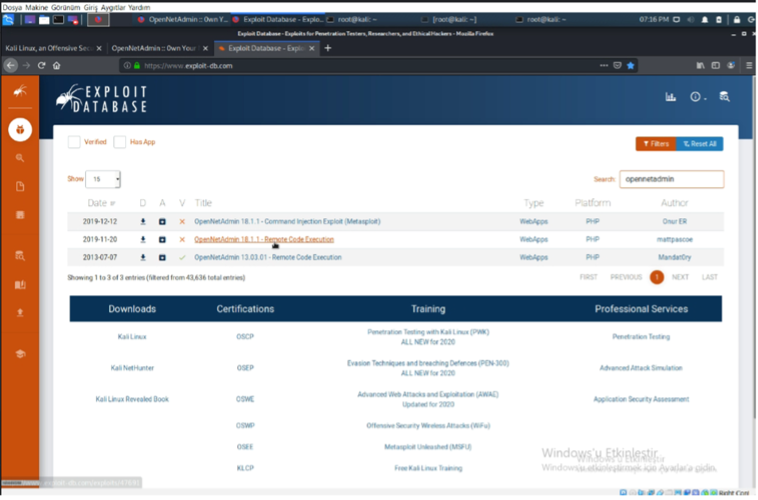
Task: Open the search magnifier icon in orange sidebar
Action: (x=20, y=158)
